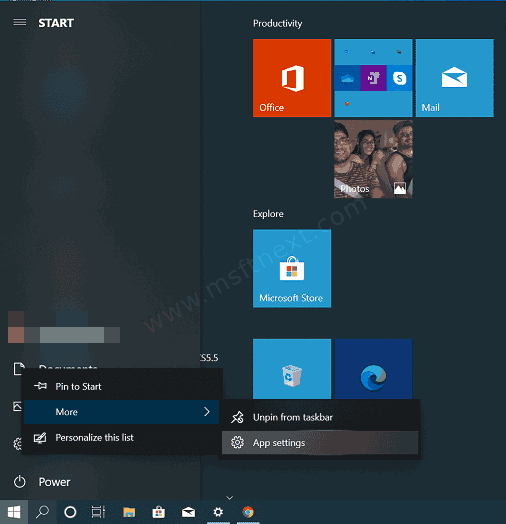Open taskbar Search magnifier

(x=42, y=512)
